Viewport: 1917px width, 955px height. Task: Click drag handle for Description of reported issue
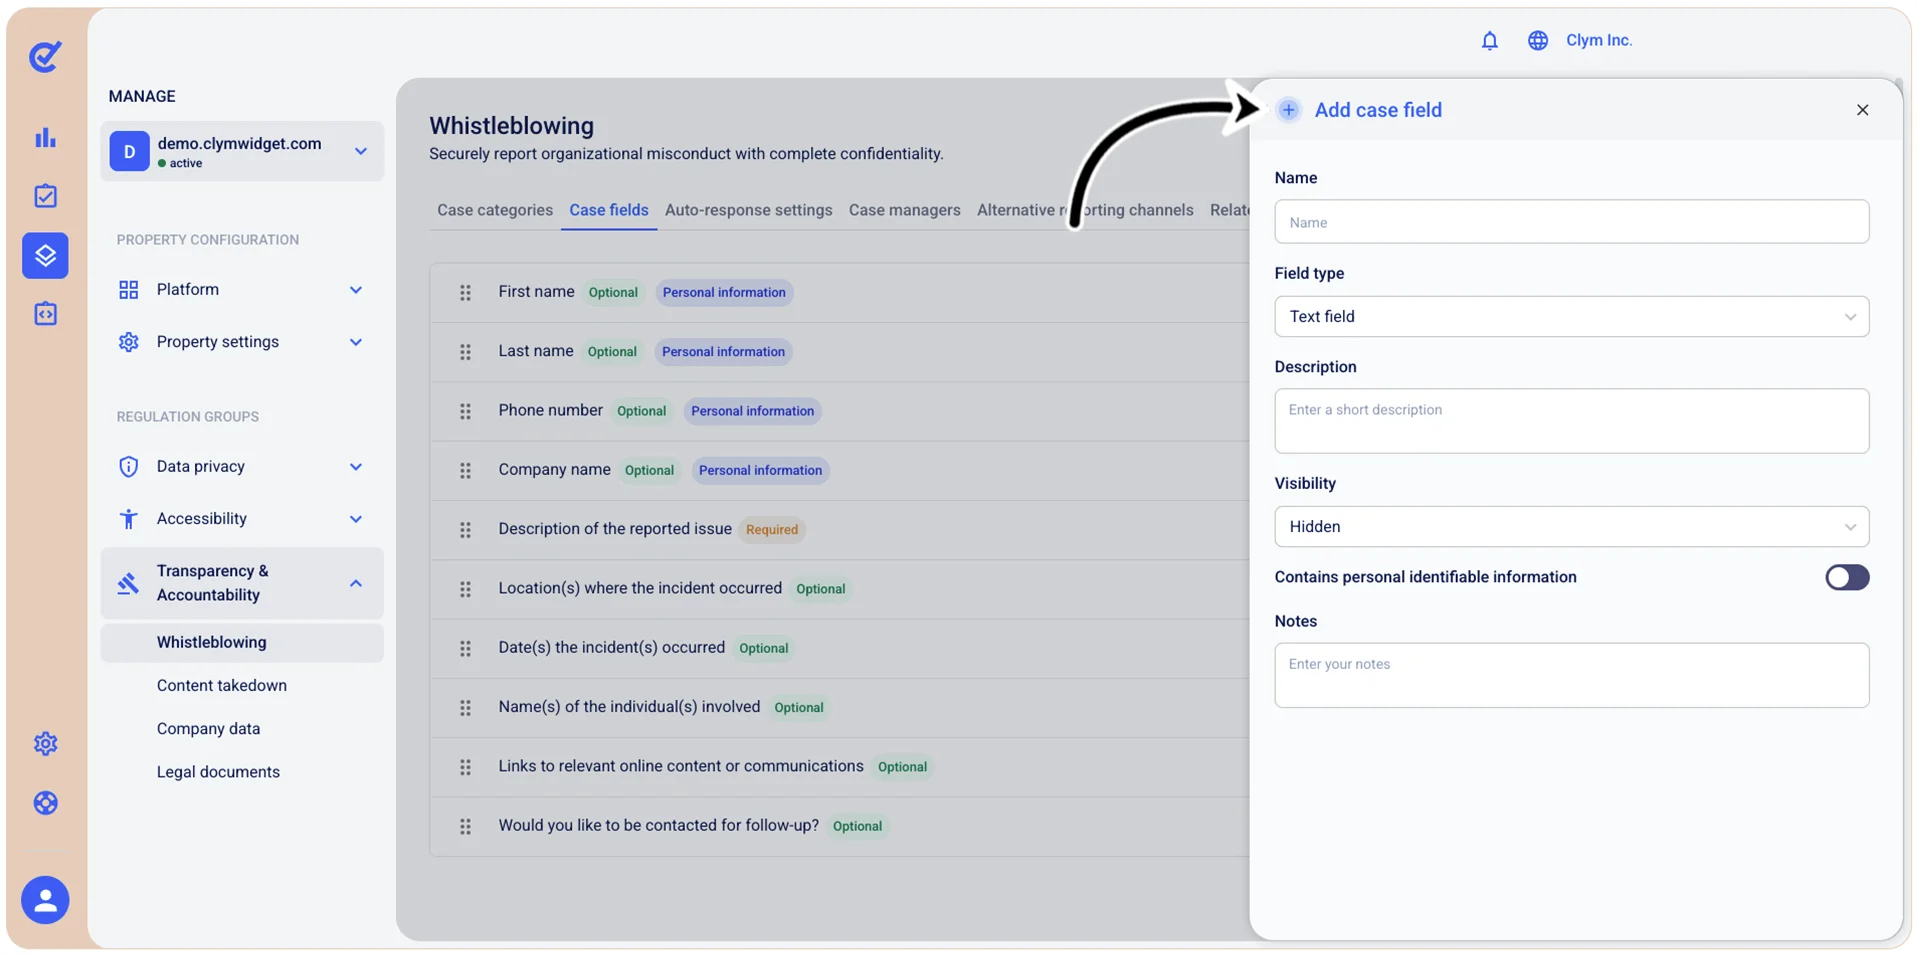(465, 530)
